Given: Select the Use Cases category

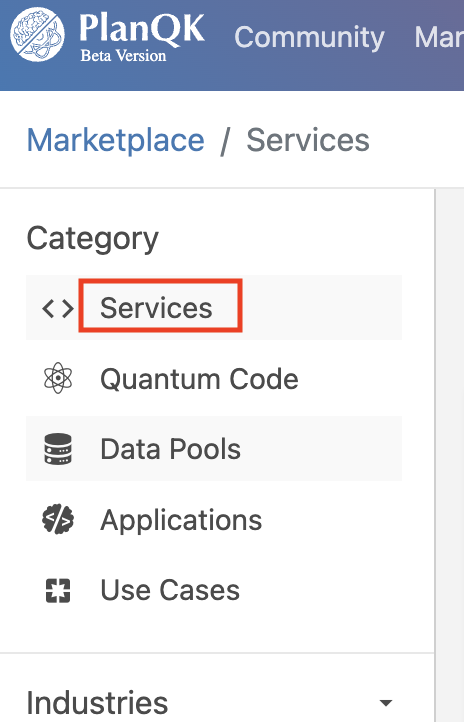Looking at the screenshot, I should tap(170, 590).
